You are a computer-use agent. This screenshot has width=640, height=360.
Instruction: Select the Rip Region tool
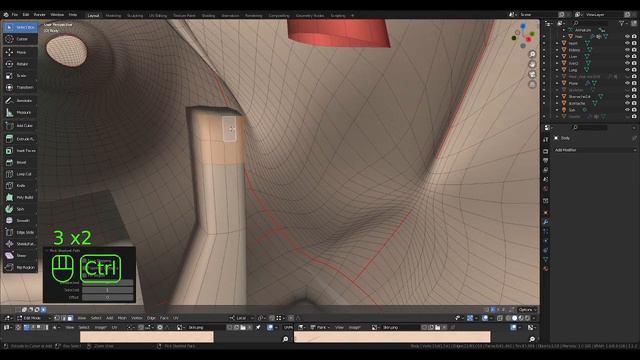point(20,267)
